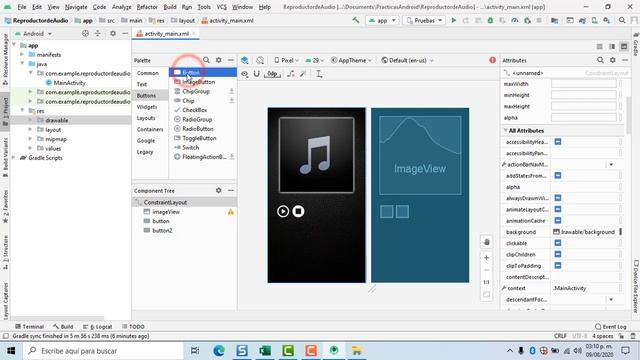Image resolution: width=640 pixels, height=360 pixels.
Task: Click the default margins 0dp button
Action: point(272,74)
